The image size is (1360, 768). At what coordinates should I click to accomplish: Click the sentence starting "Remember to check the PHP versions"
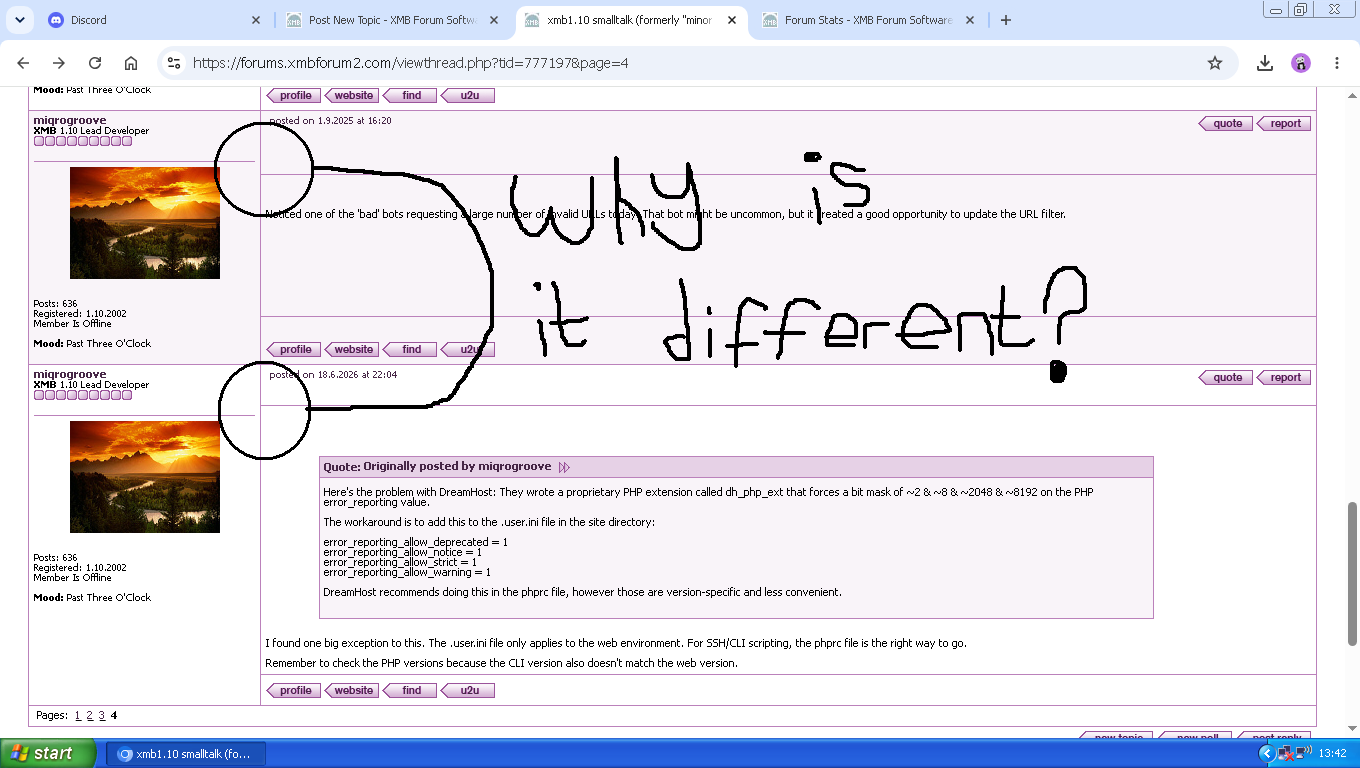(x=501, y=663)
